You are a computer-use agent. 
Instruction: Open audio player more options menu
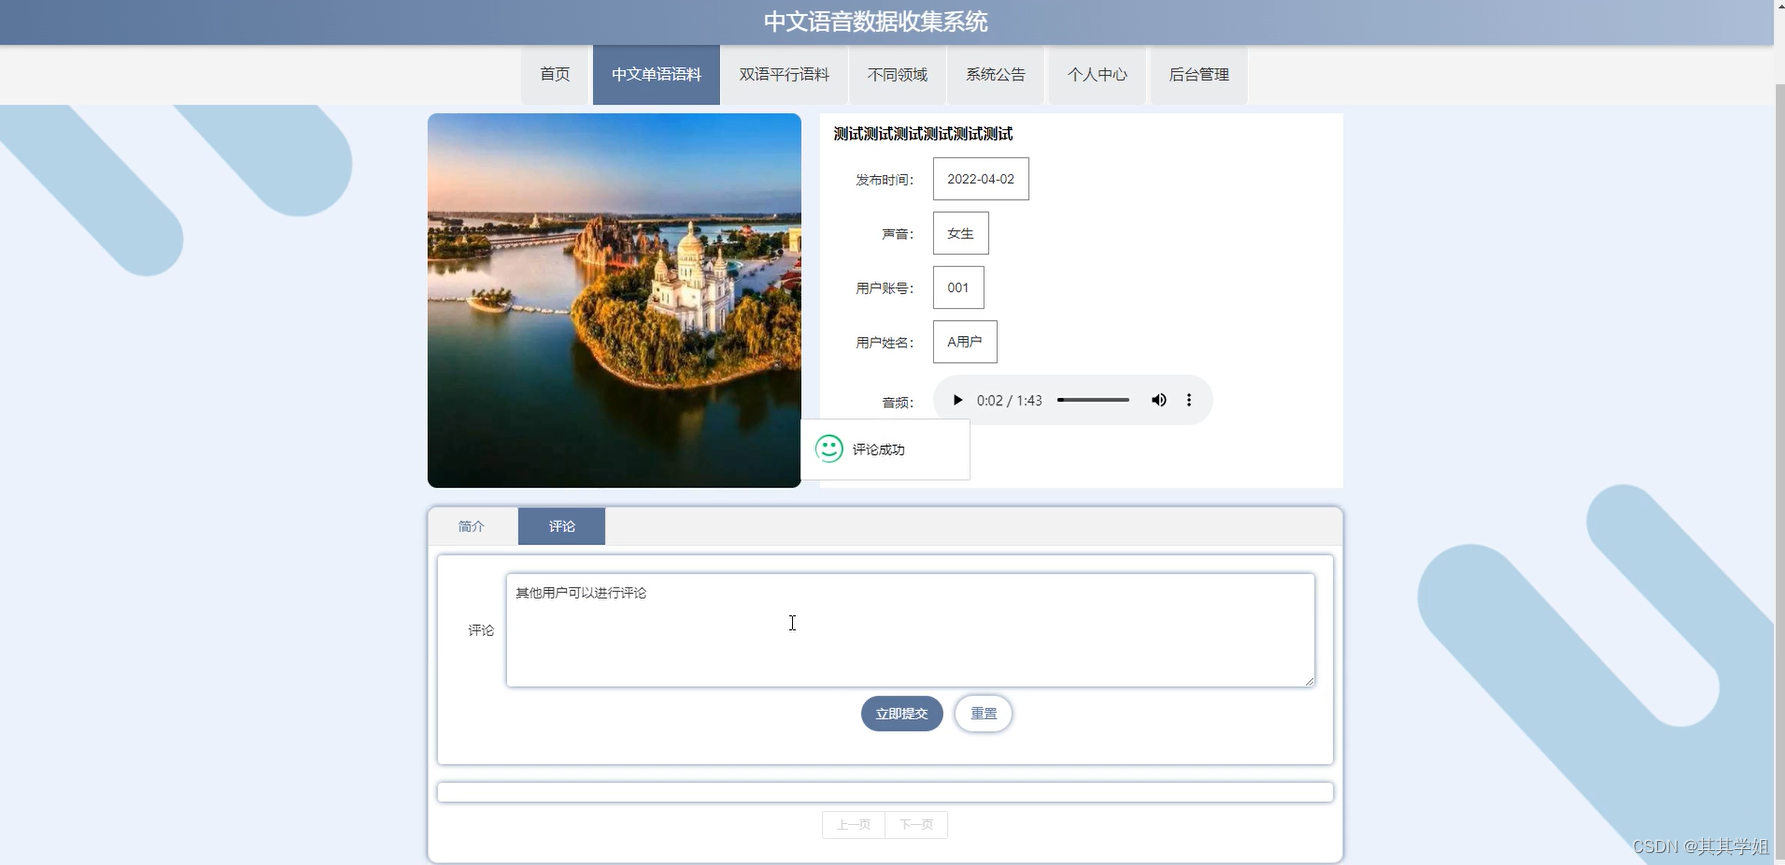(1189, 400)
